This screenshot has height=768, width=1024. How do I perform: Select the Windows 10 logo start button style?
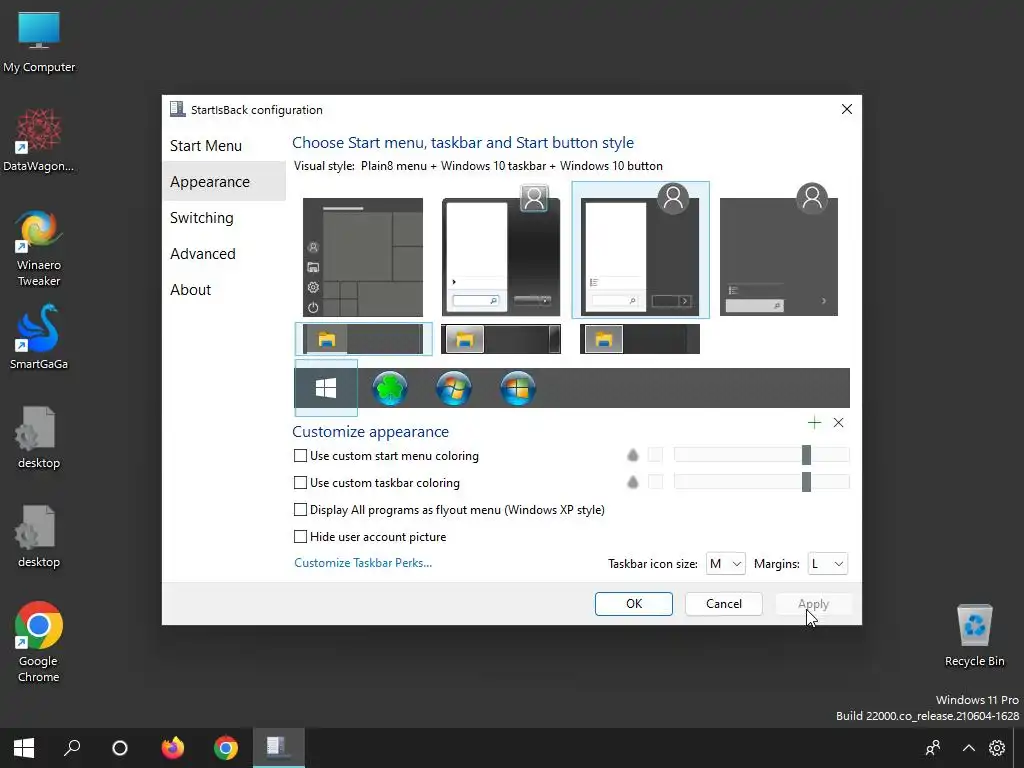326,388
